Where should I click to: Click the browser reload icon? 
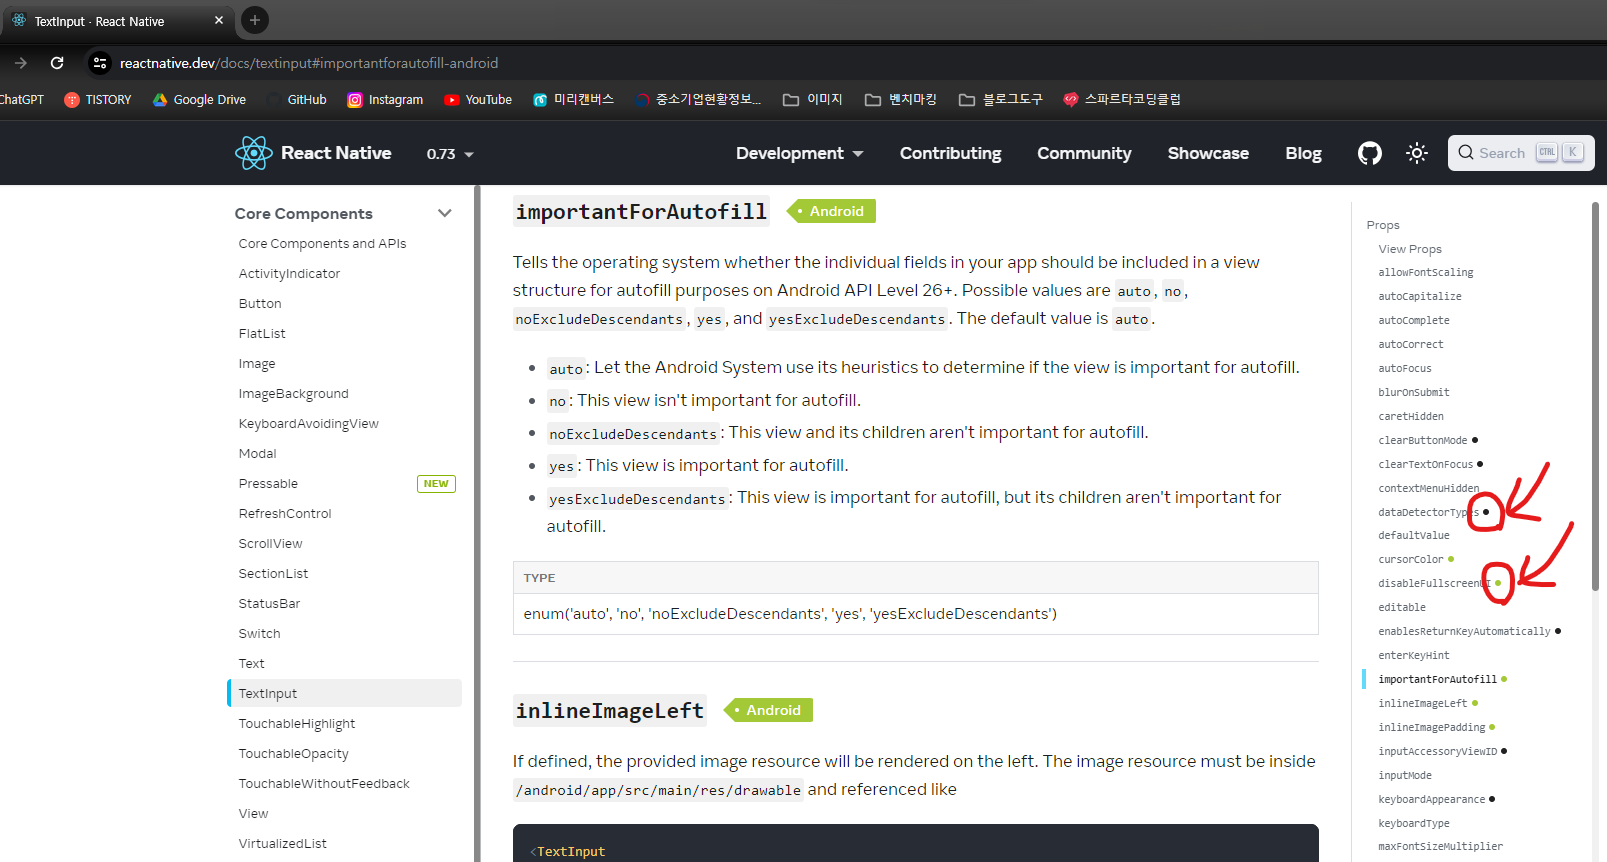tap(57, 63)
